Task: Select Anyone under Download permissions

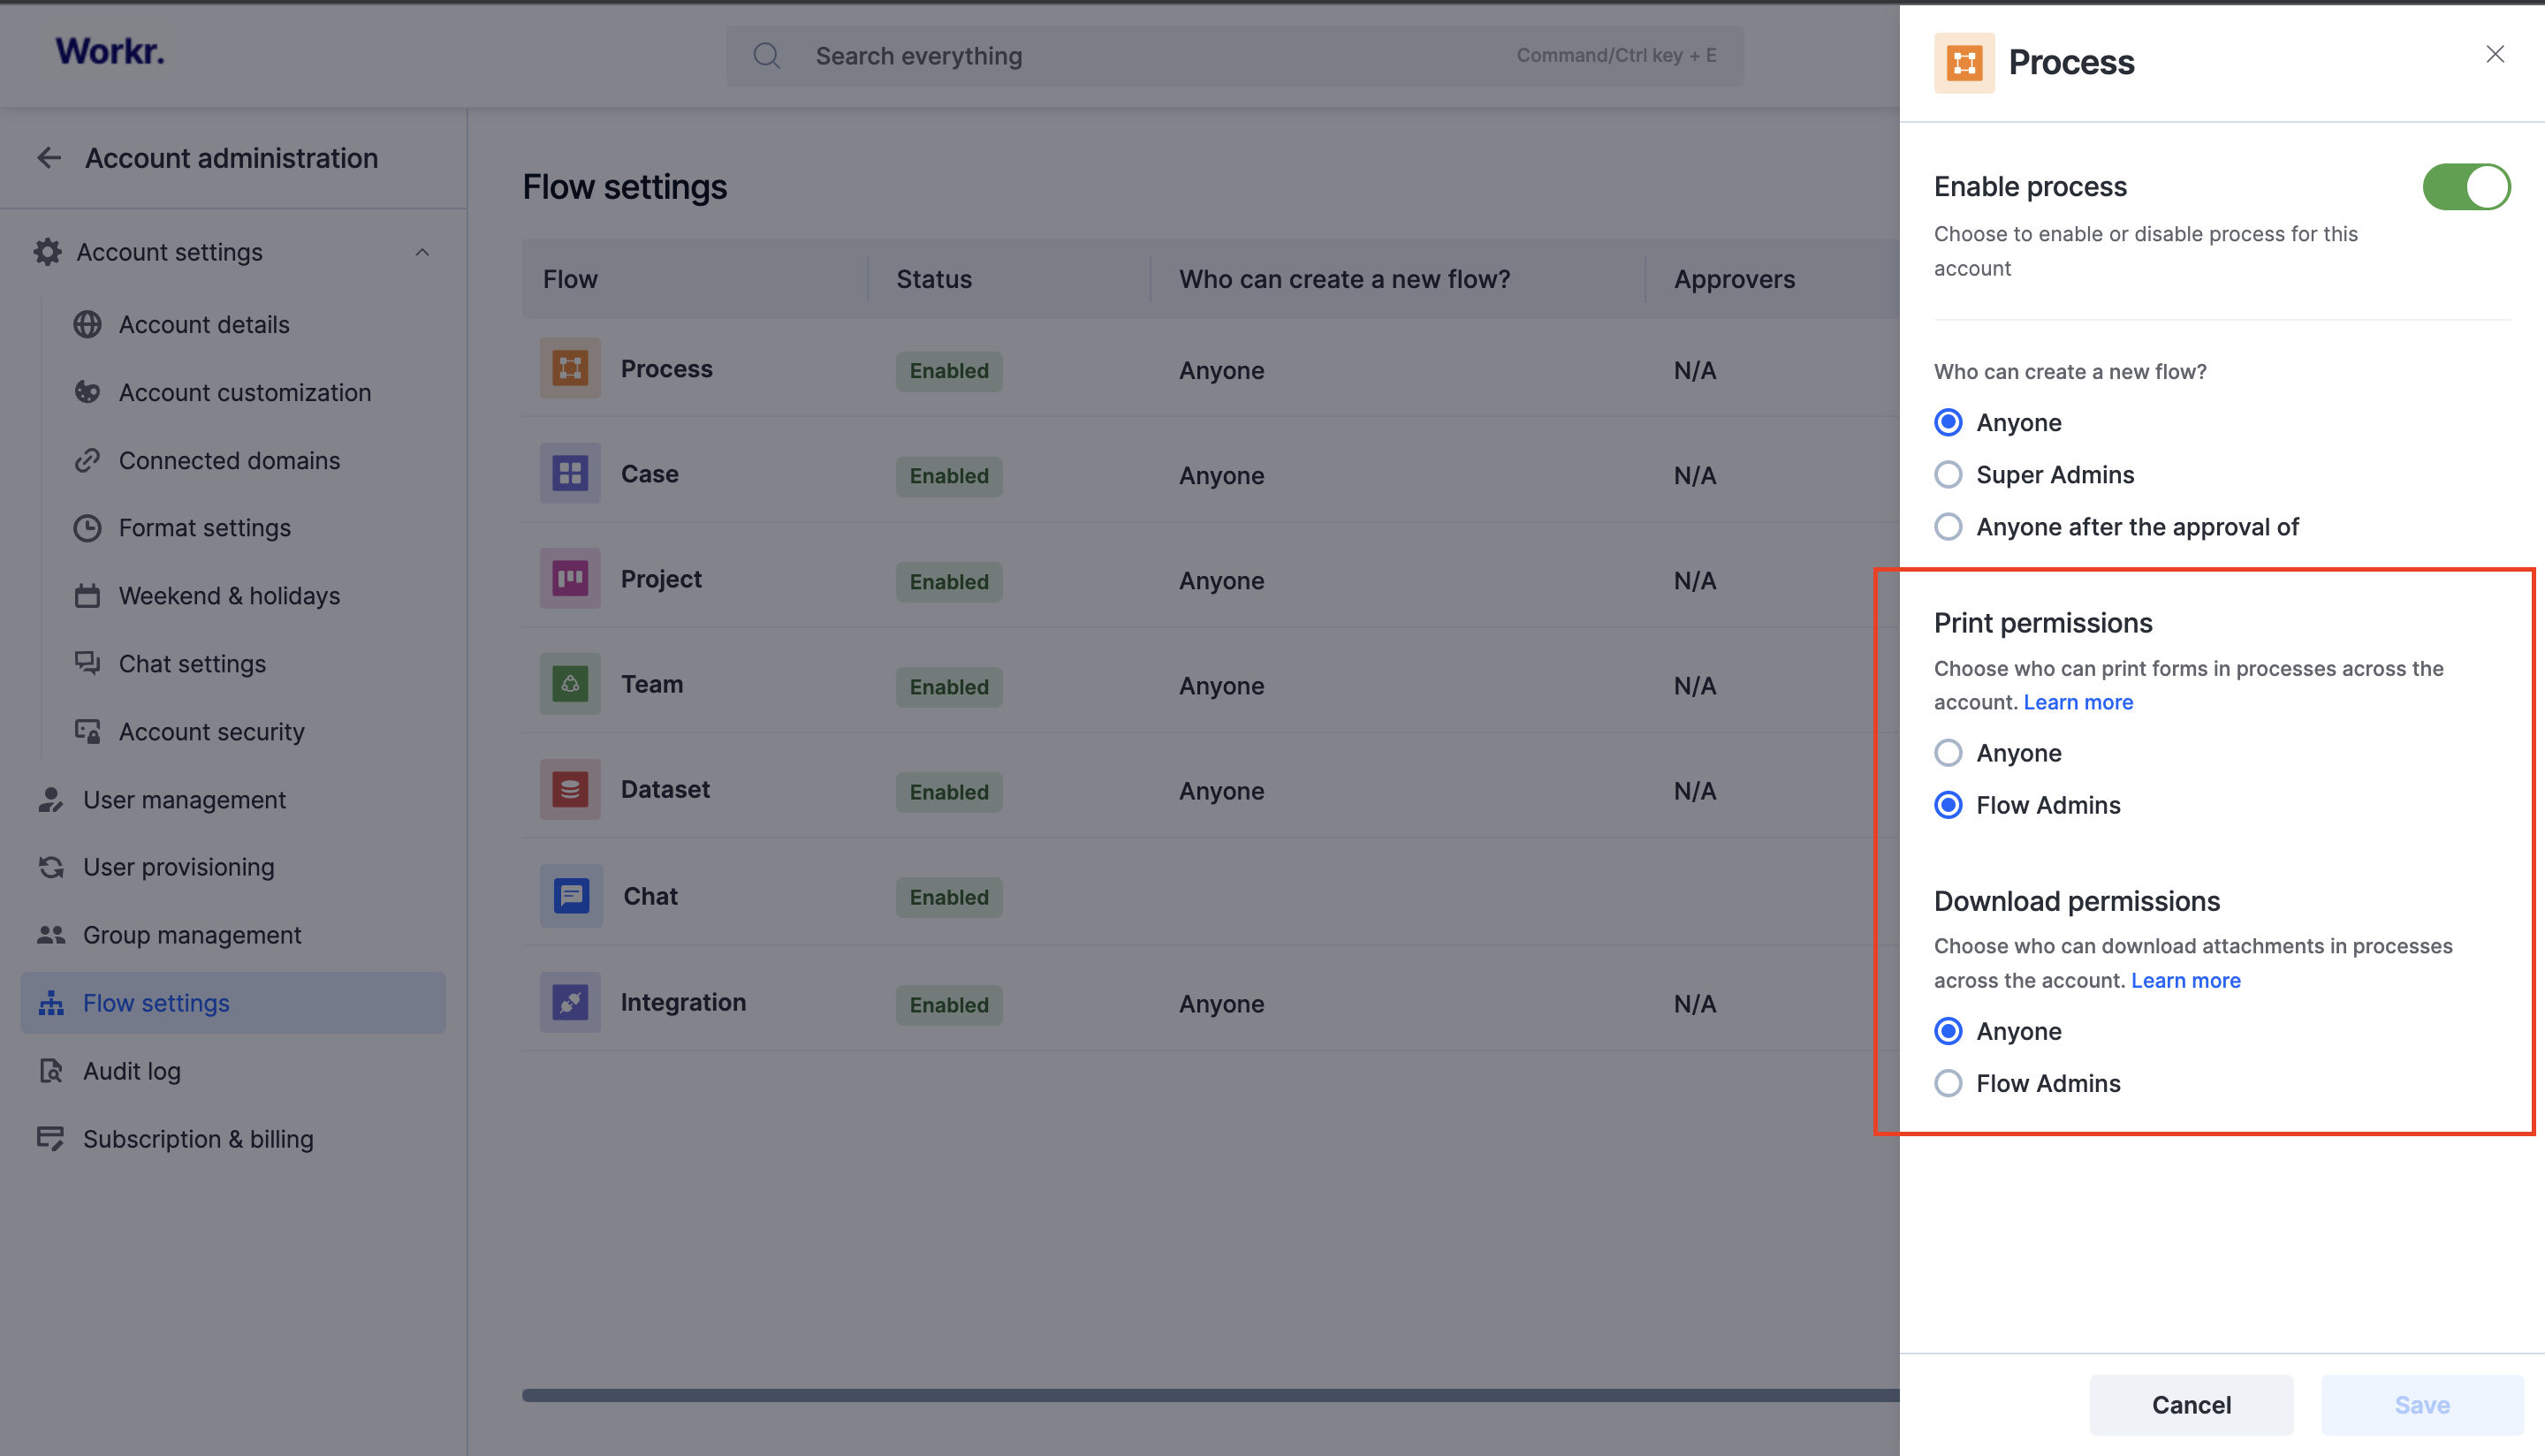Action: (x=1948, y=1030)
